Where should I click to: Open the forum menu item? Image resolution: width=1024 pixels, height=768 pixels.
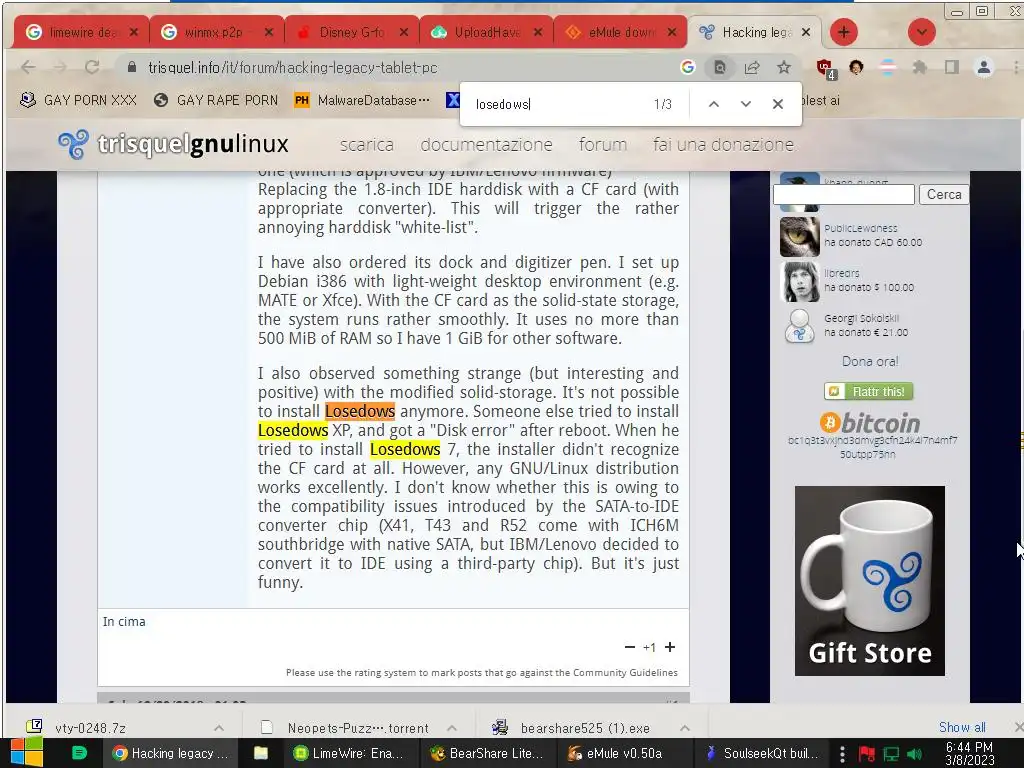[x=602, y=145]
